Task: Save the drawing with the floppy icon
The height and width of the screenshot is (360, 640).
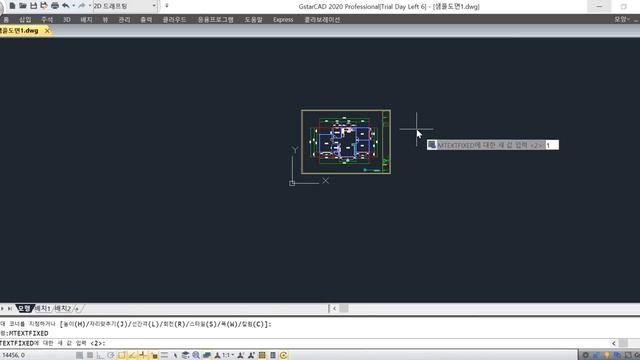Action: tap(33, 6)
